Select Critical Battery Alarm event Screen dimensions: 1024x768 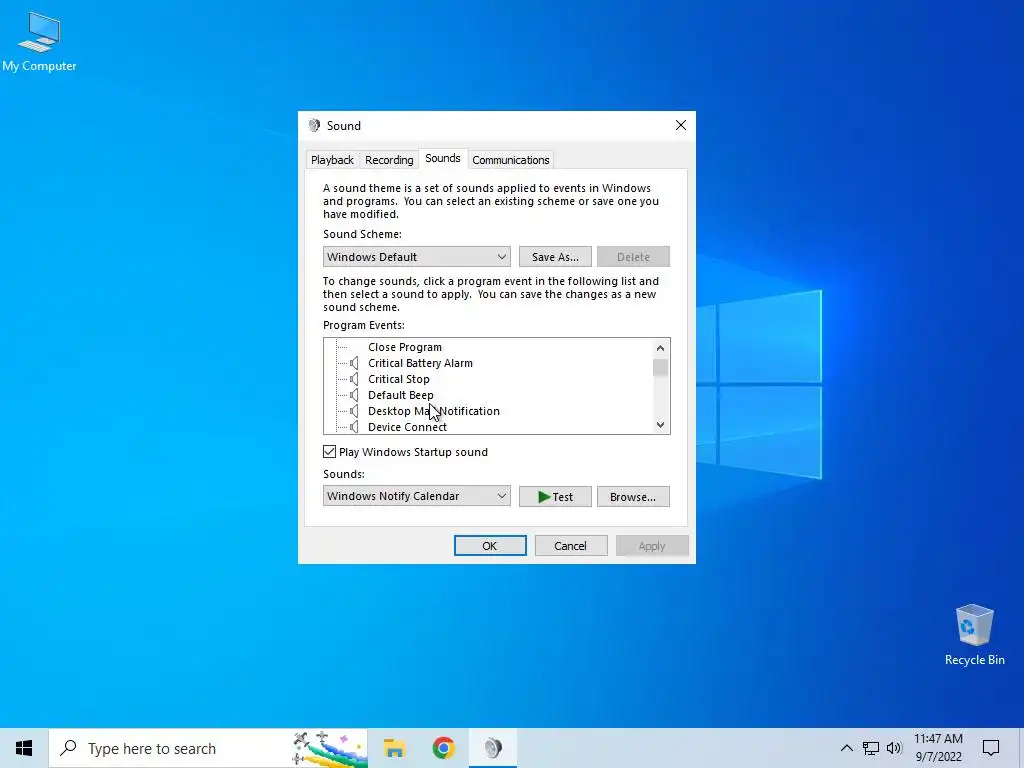click(420, 363)
